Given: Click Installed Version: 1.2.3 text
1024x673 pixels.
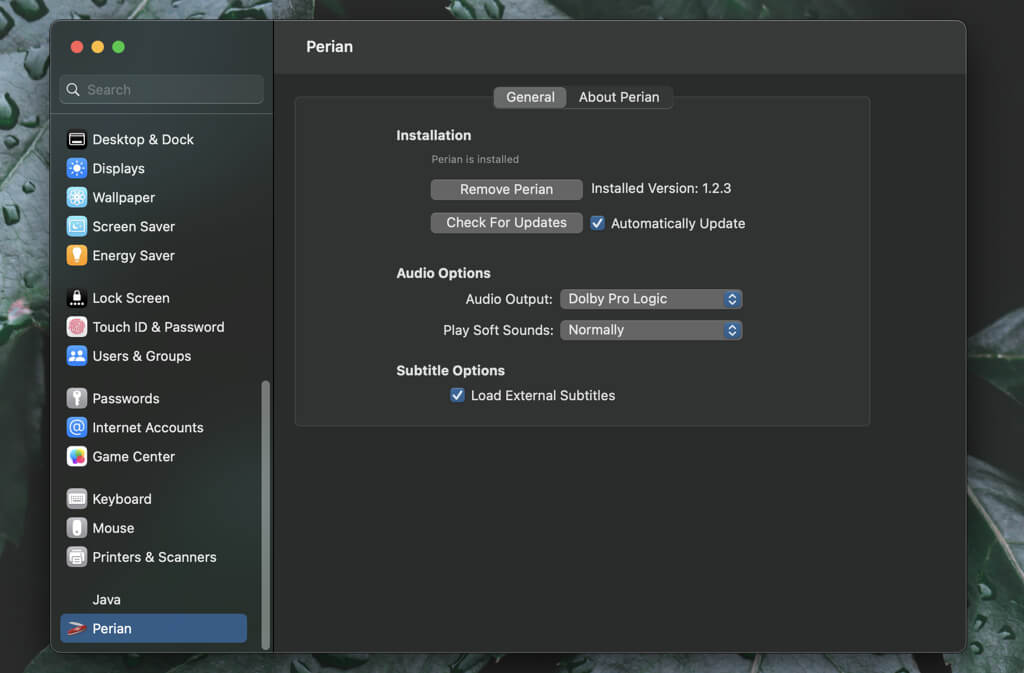Looking at the screenshot, I should (x=661, y=188).
